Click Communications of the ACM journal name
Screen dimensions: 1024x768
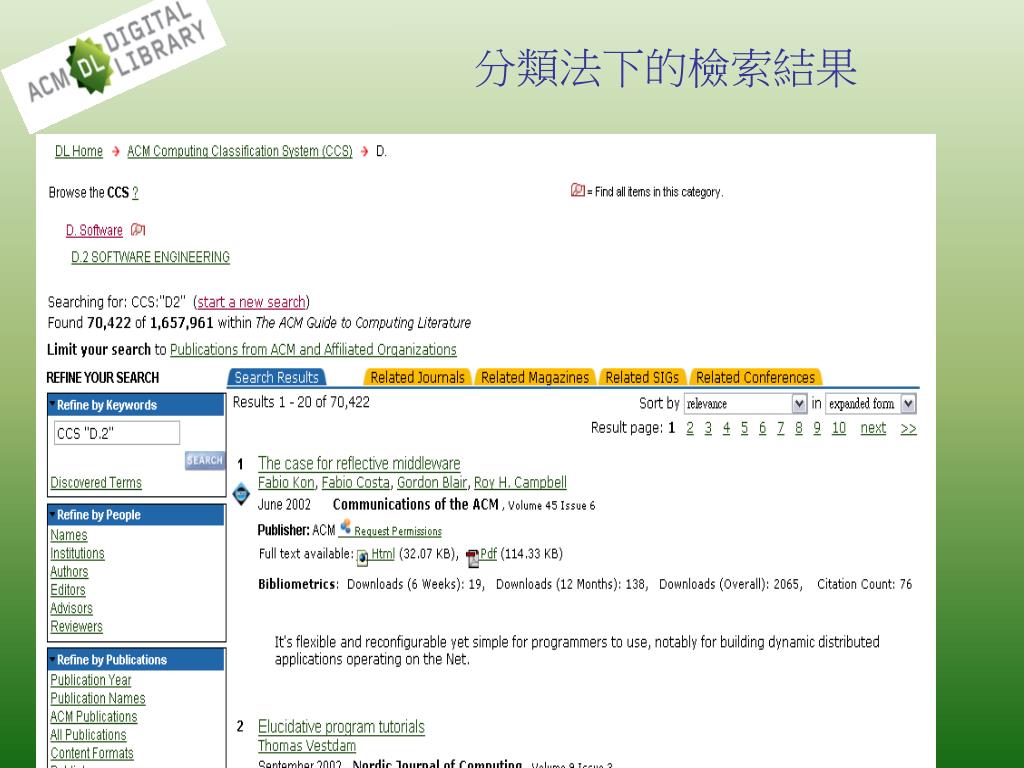415,504
